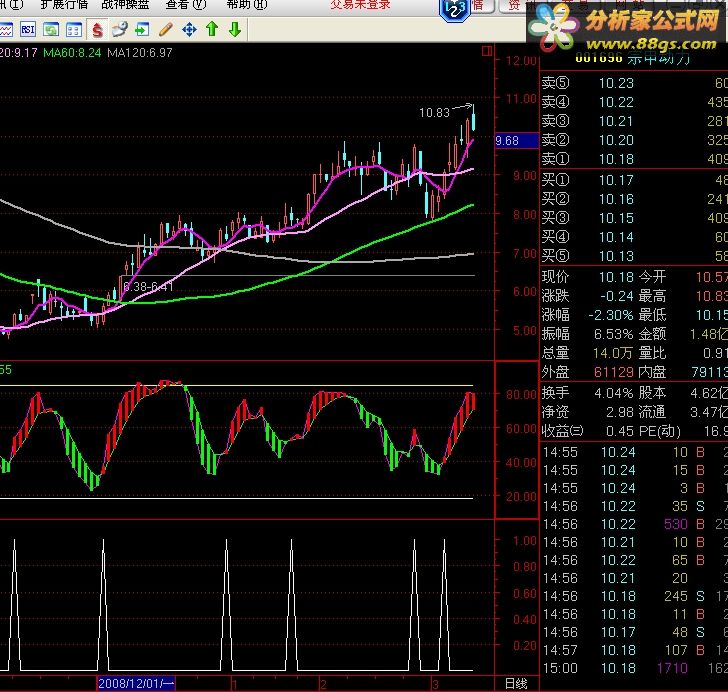
Task: Select the 买② row at 10.16
Action: tap(634, 199)
